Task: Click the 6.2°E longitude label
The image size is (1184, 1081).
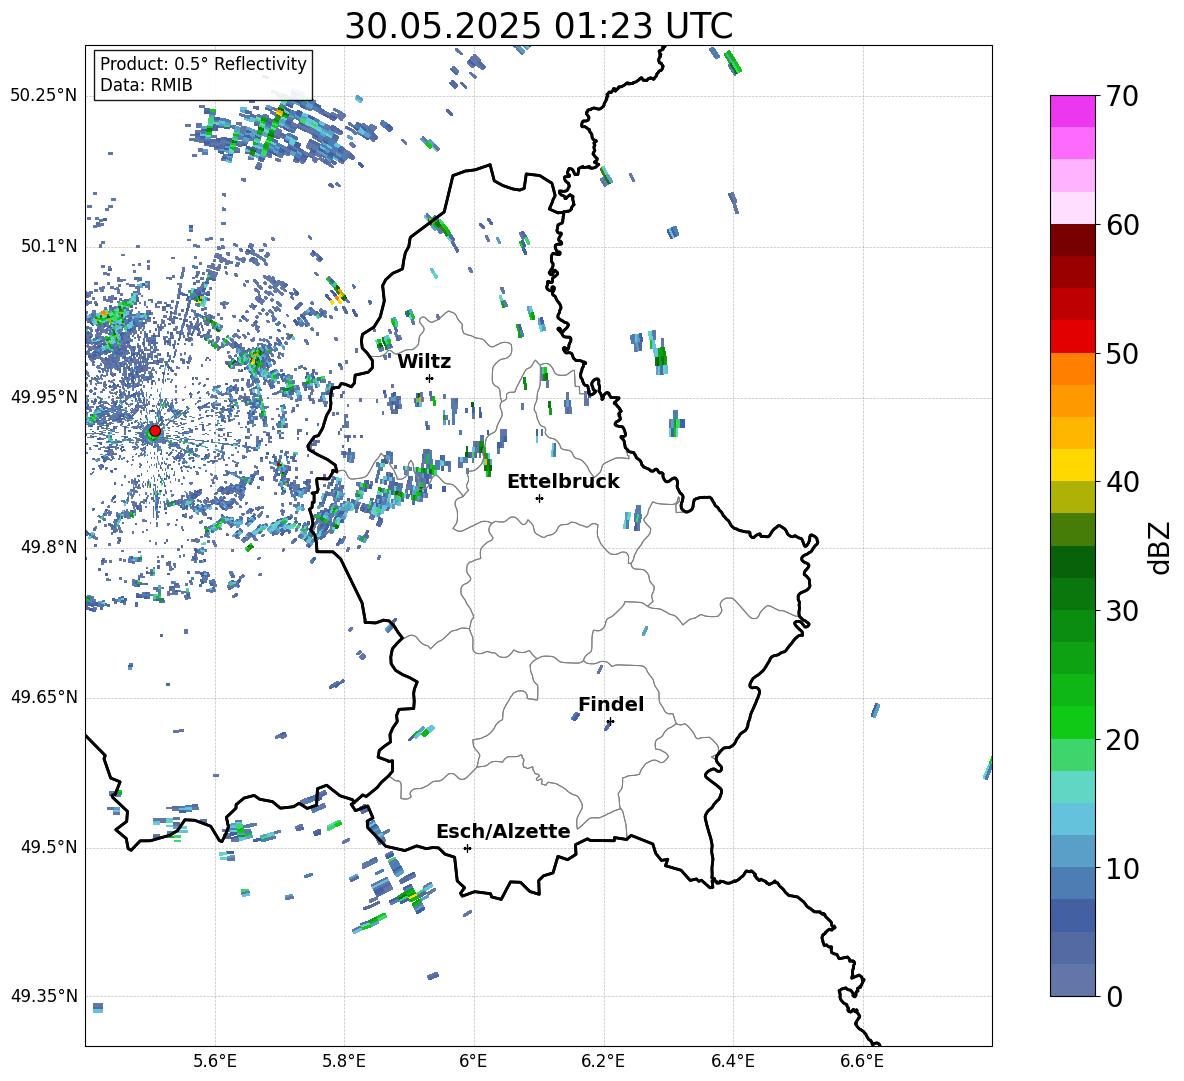Action: 603,1061
